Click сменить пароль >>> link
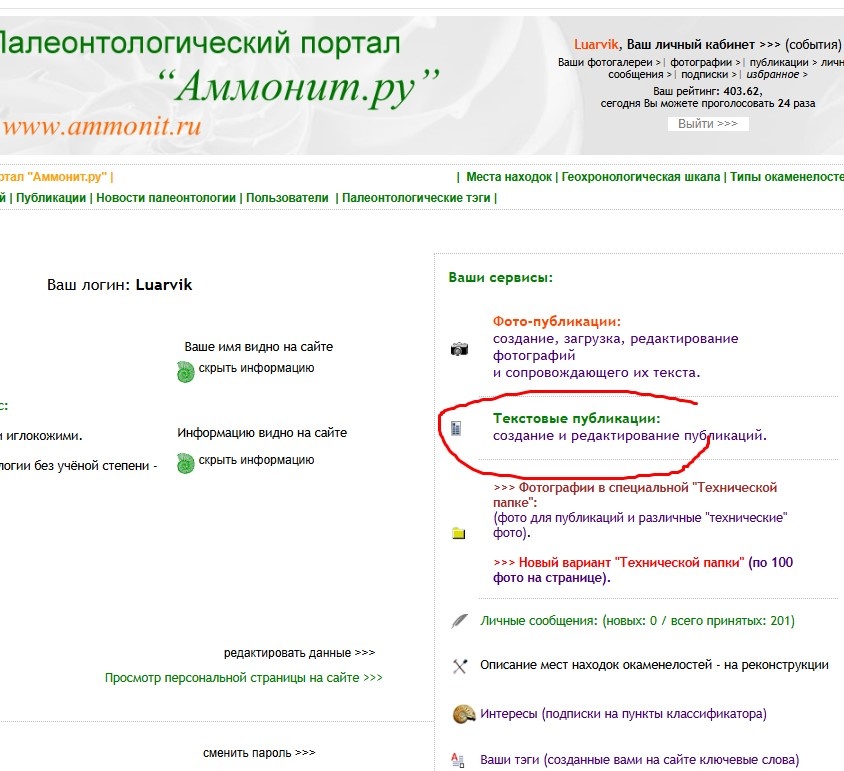 pos(259,753)
